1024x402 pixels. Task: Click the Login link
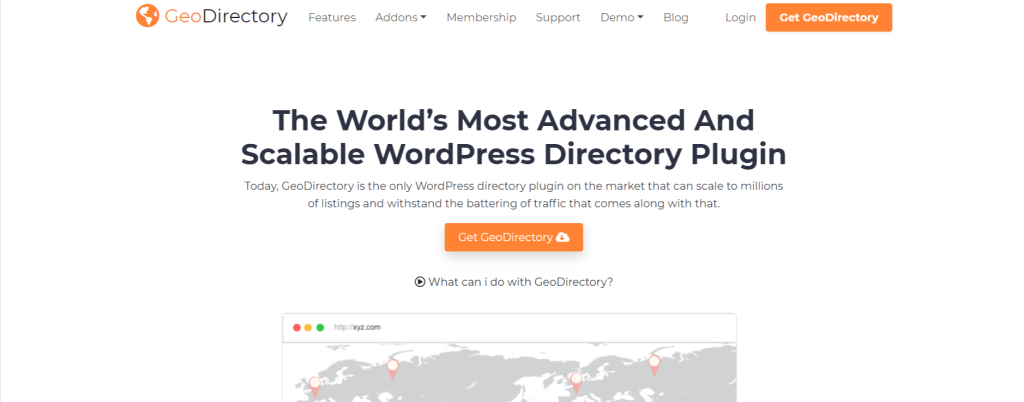(740, 17)
